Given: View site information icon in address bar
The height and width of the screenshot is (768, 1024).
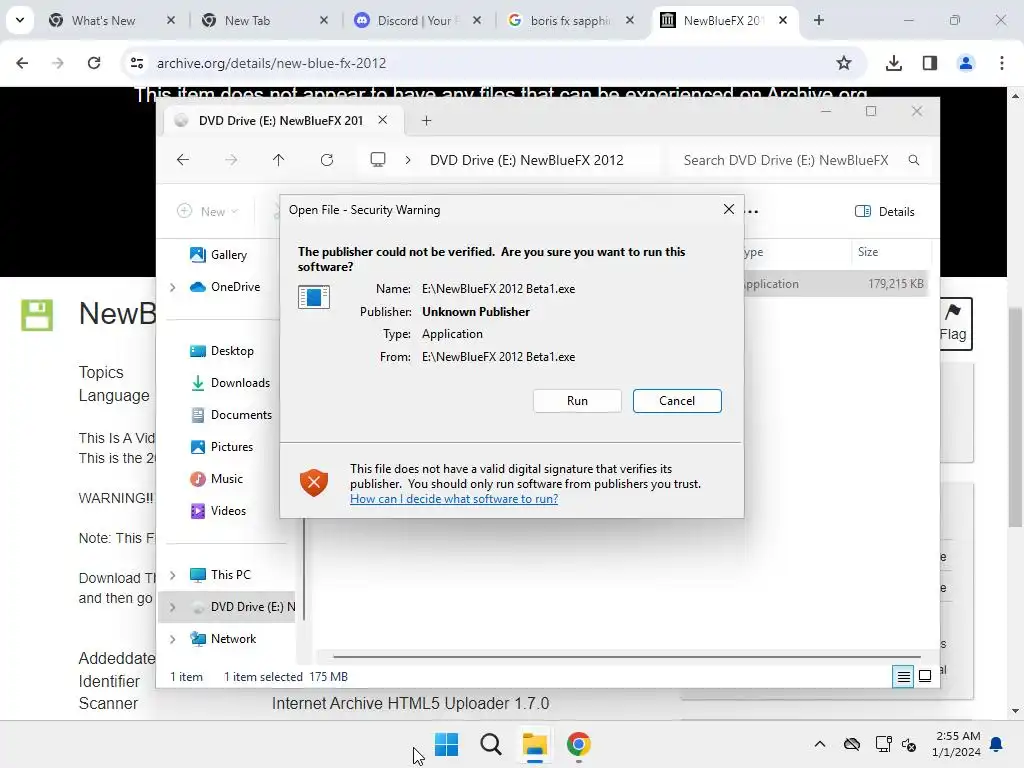Looking at the screenshot, I should 136,63.
